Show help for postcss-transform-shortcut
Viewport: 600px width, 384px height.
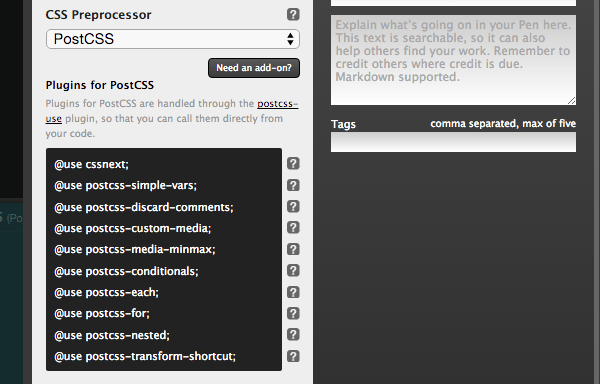pos(293,356)
